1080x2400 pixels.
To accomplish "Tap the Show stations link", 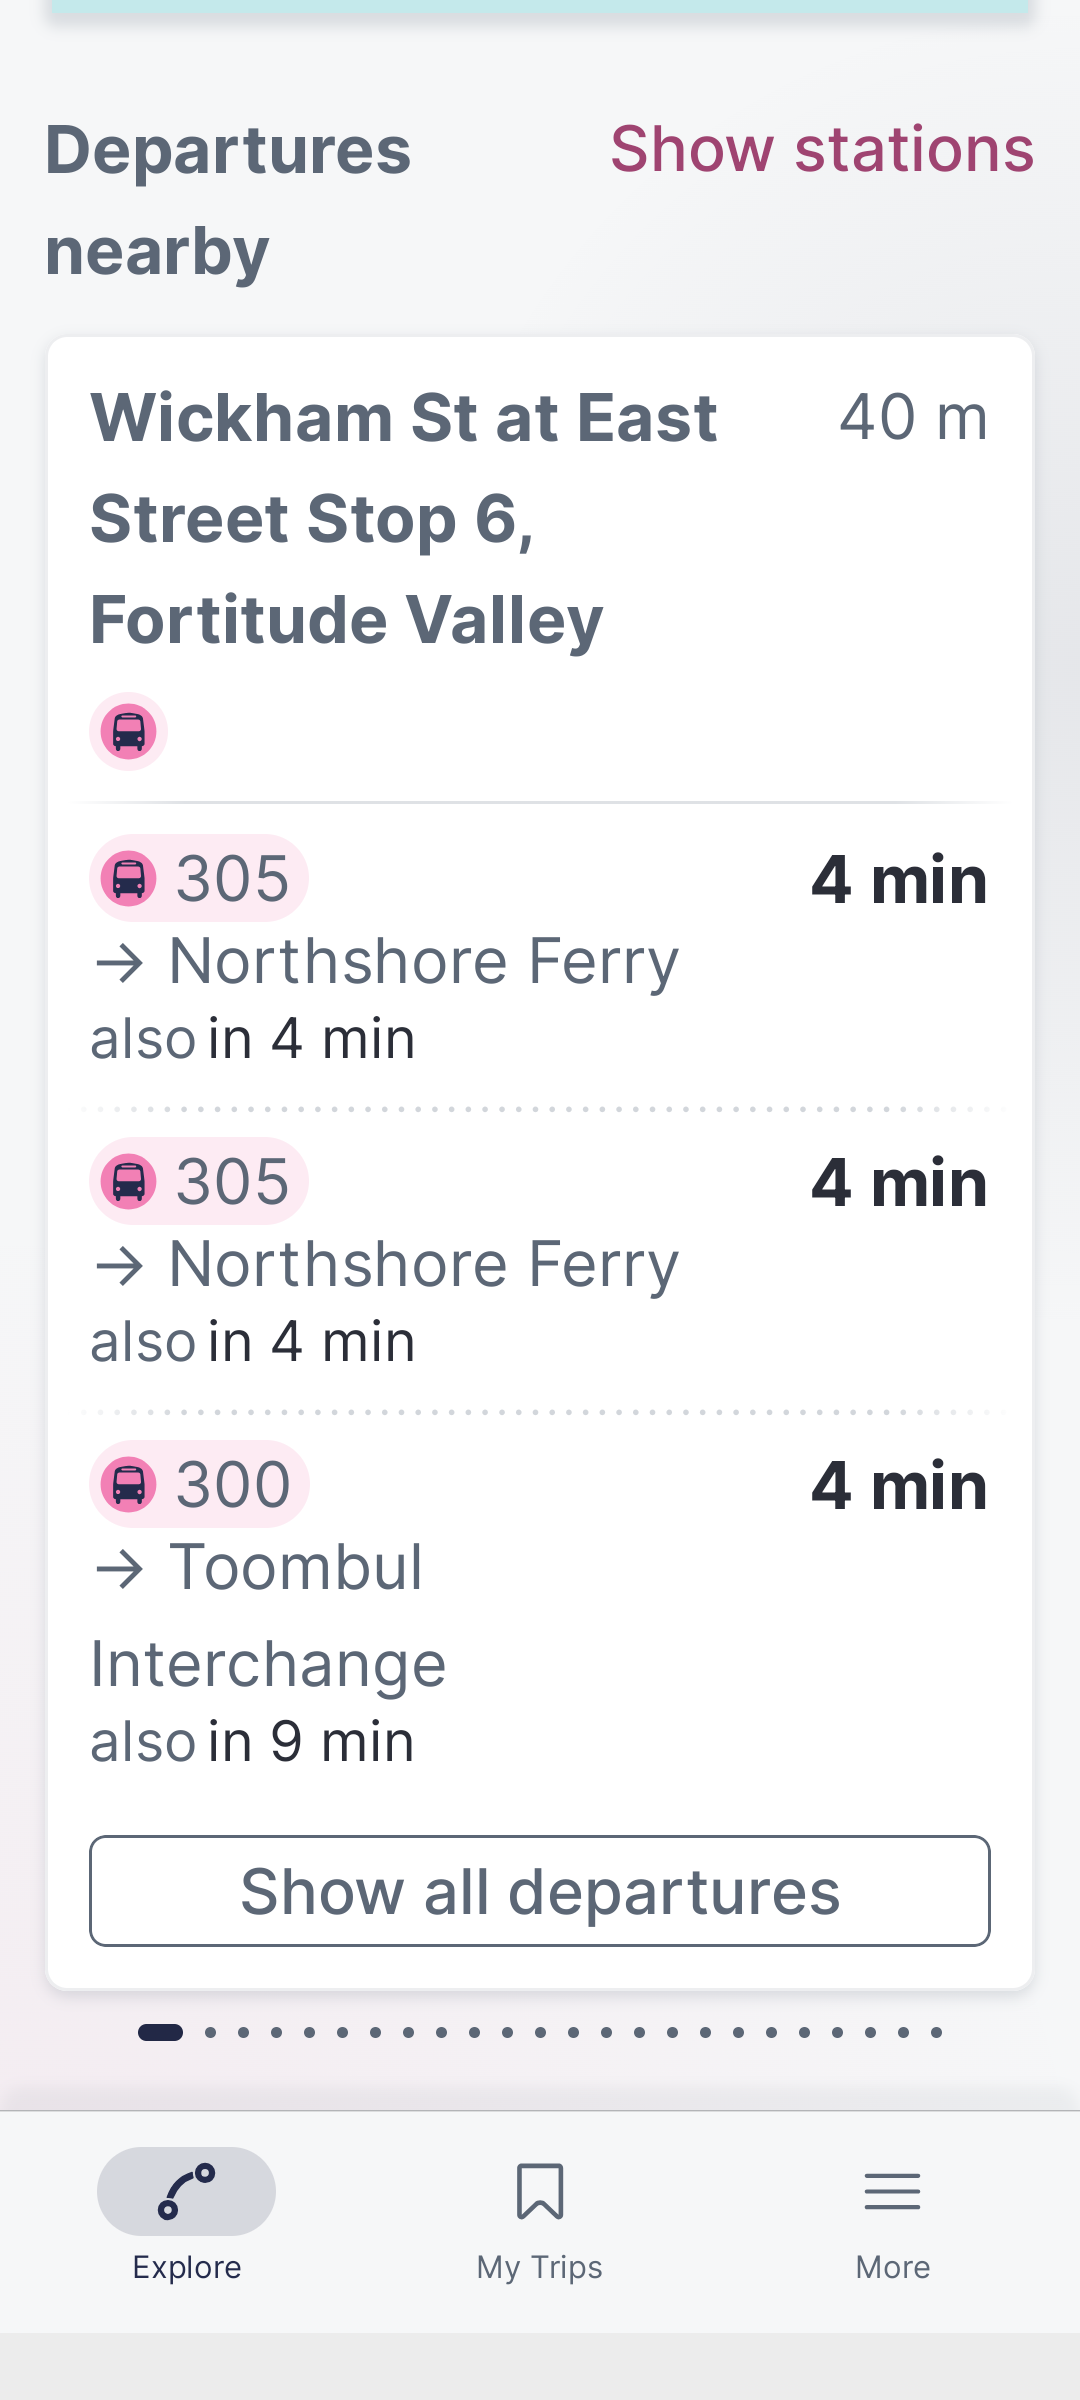I will point(822,150).
